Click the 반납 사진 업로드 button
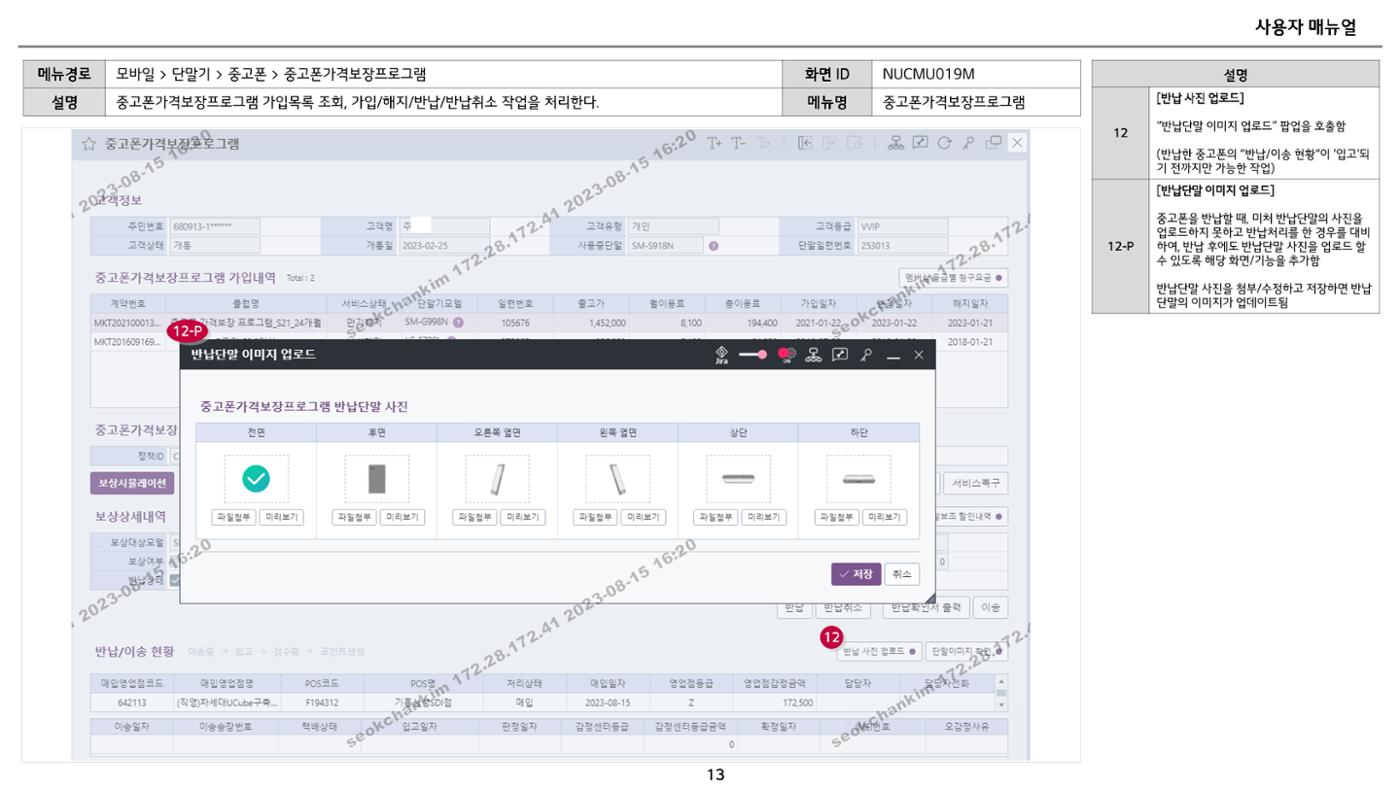The width and height of the screenshot is (1400, 788). pyautogui.click(x=879, y=652)
